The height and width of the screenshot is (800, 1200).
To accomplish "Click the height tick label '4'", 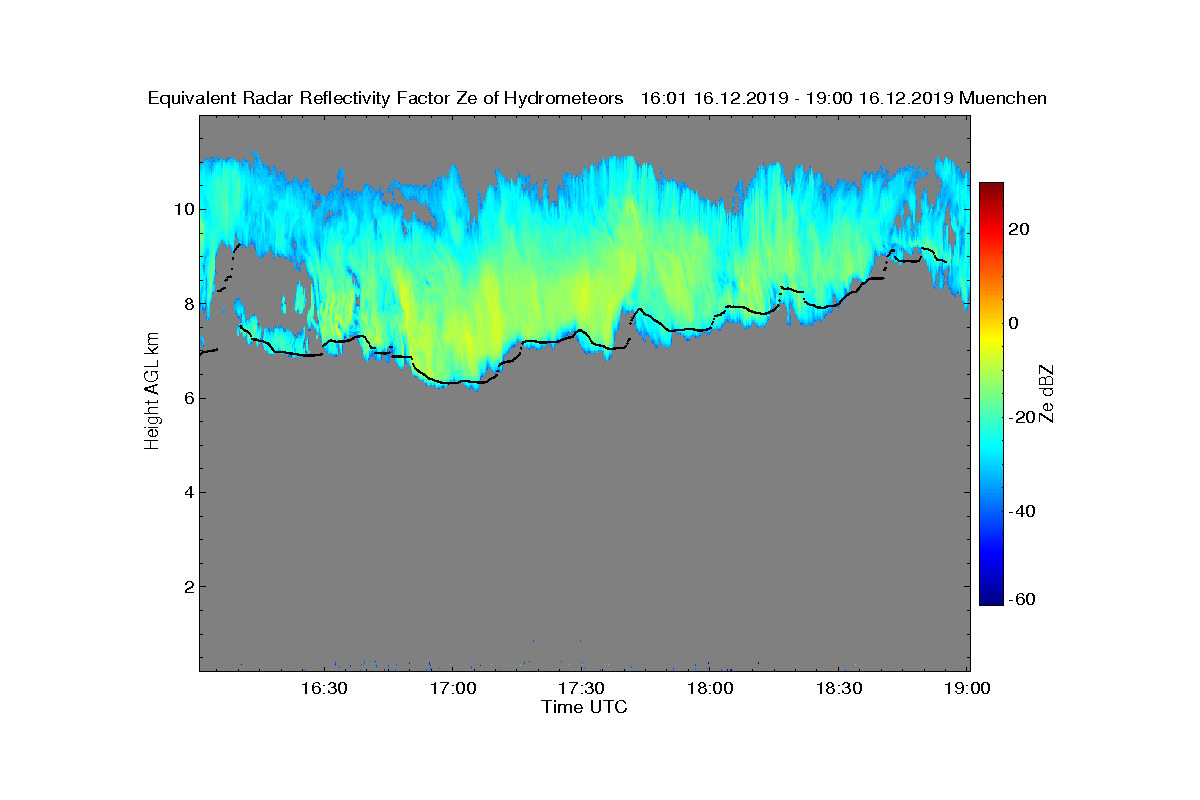I will (x=189, y=492).
